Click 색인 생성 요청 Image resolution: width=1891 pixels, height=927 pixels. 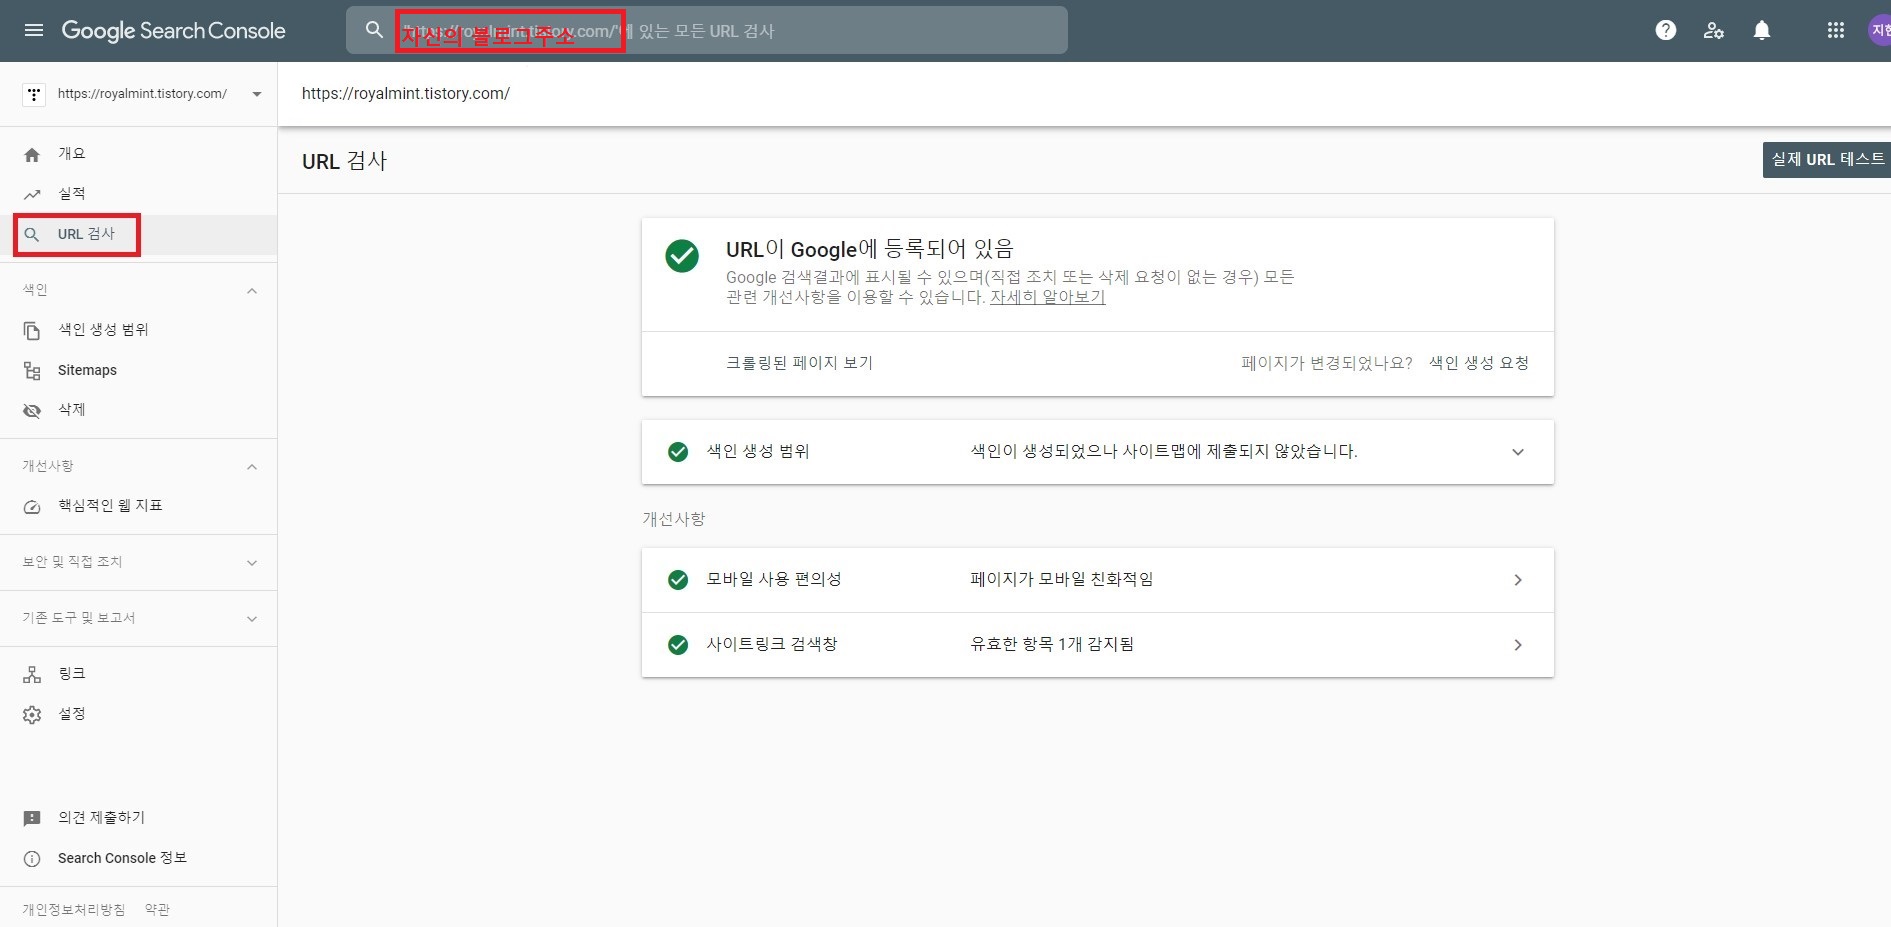click(x=1478, y=363)
